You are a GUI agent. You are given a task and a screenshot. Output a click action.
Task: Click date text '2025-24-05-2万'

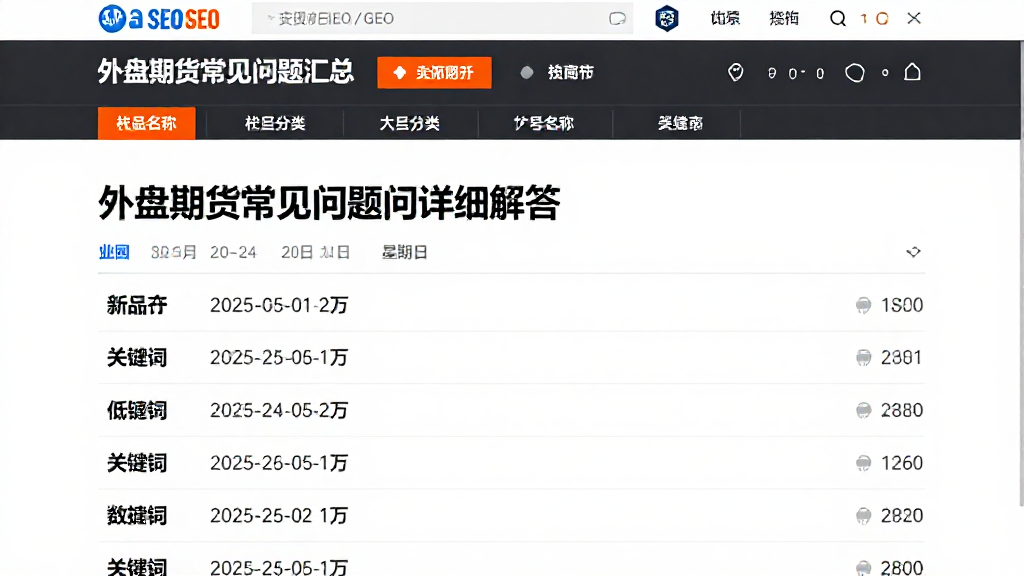coord(279,410)
